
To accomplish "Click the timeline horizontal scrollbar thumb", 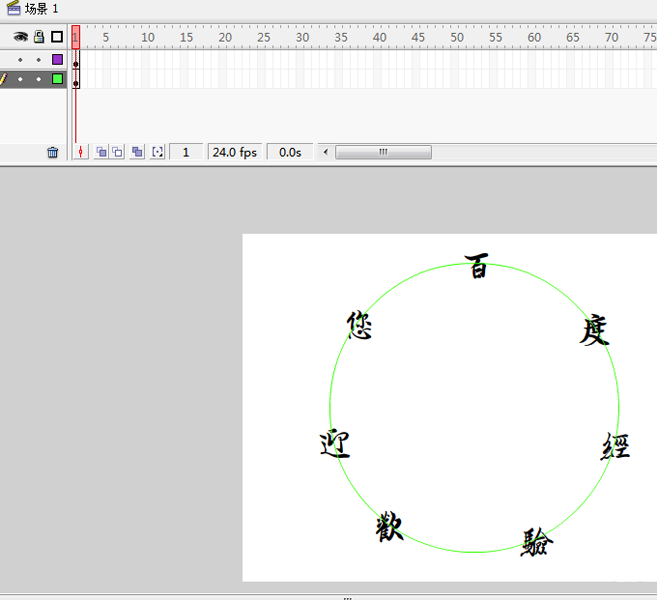I will pyautogui.click(x=383, y=152).
